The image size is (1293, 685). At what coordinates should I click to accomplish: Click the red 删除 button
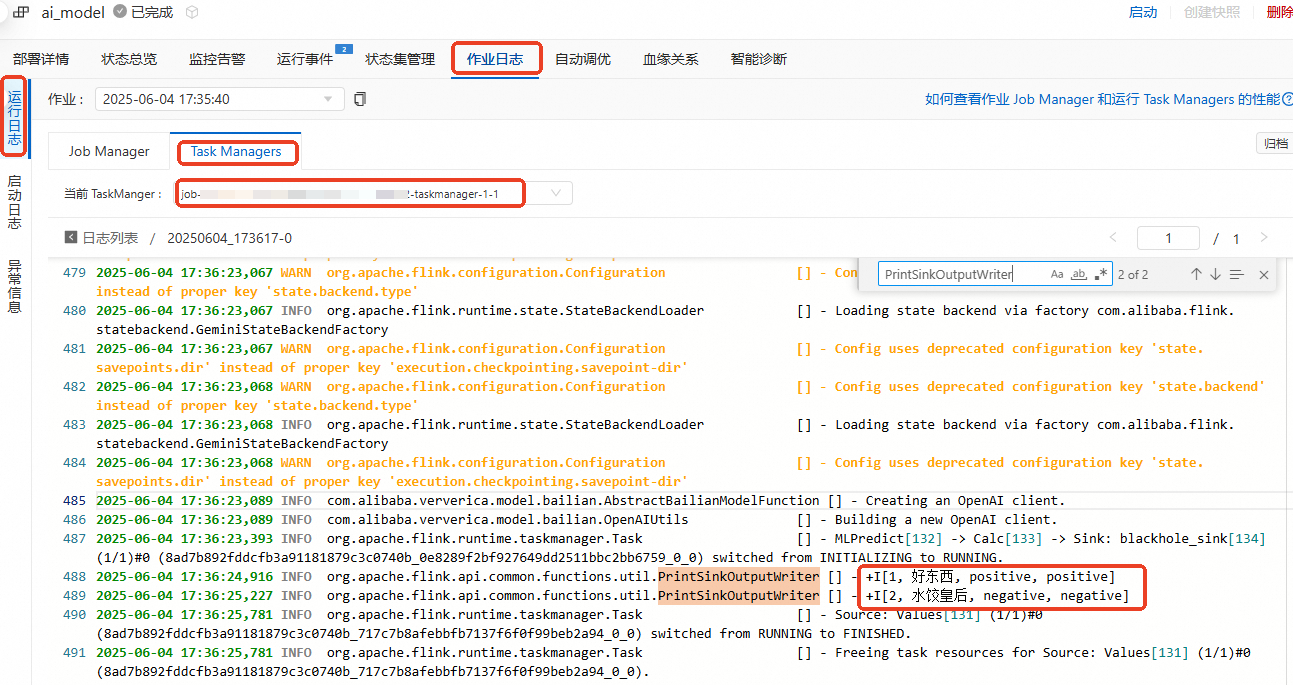coord(1279,12)
